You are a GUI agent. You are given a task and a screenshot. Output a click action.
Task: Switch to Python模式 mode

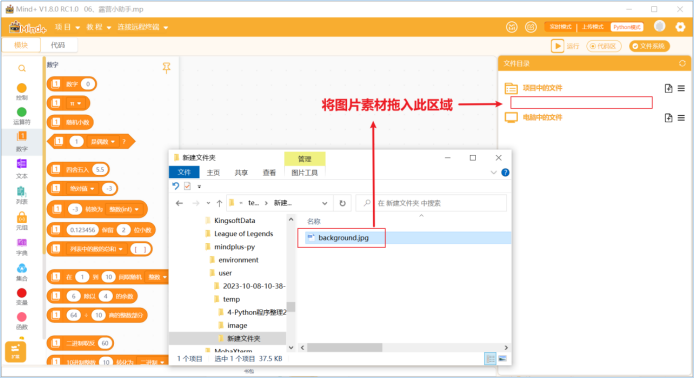click(627, 27)
